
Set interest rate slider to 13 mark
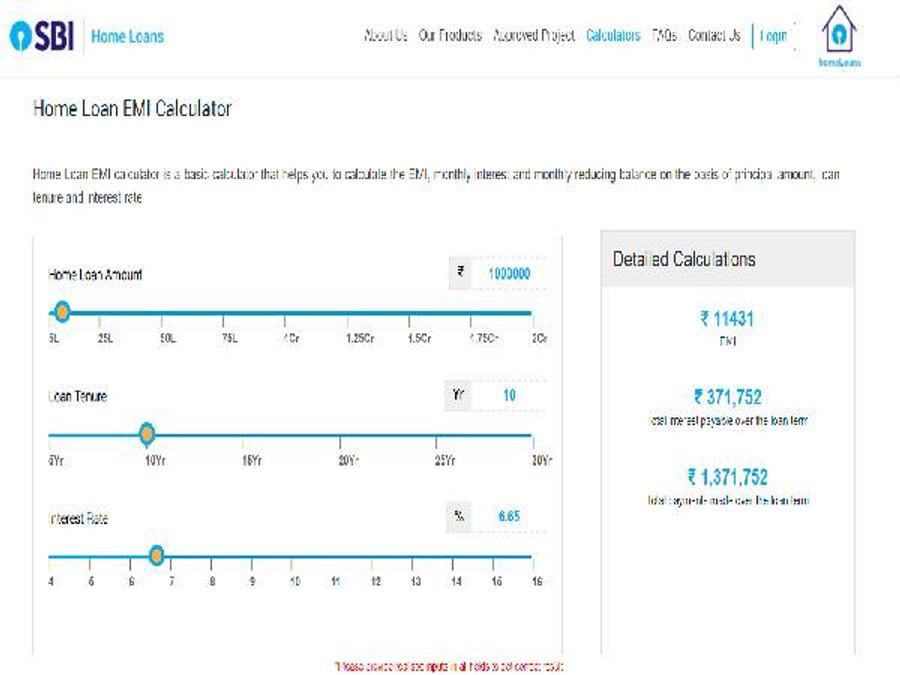tap(412, 557)
